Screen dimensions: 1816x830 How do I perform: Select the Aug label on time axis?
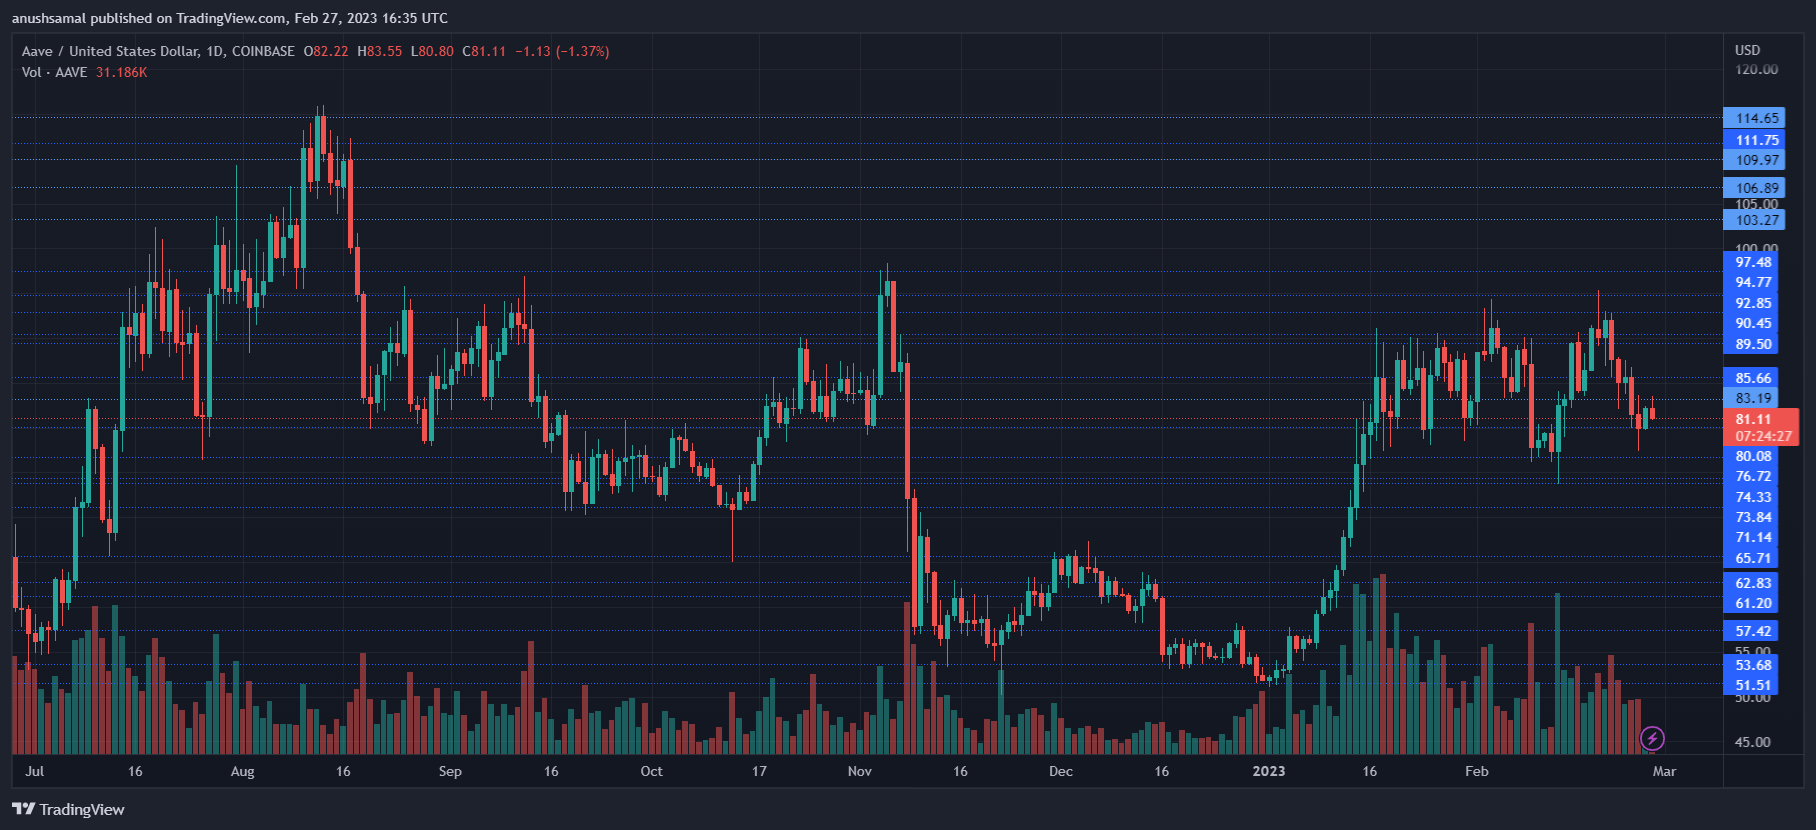tap(242, 771)
